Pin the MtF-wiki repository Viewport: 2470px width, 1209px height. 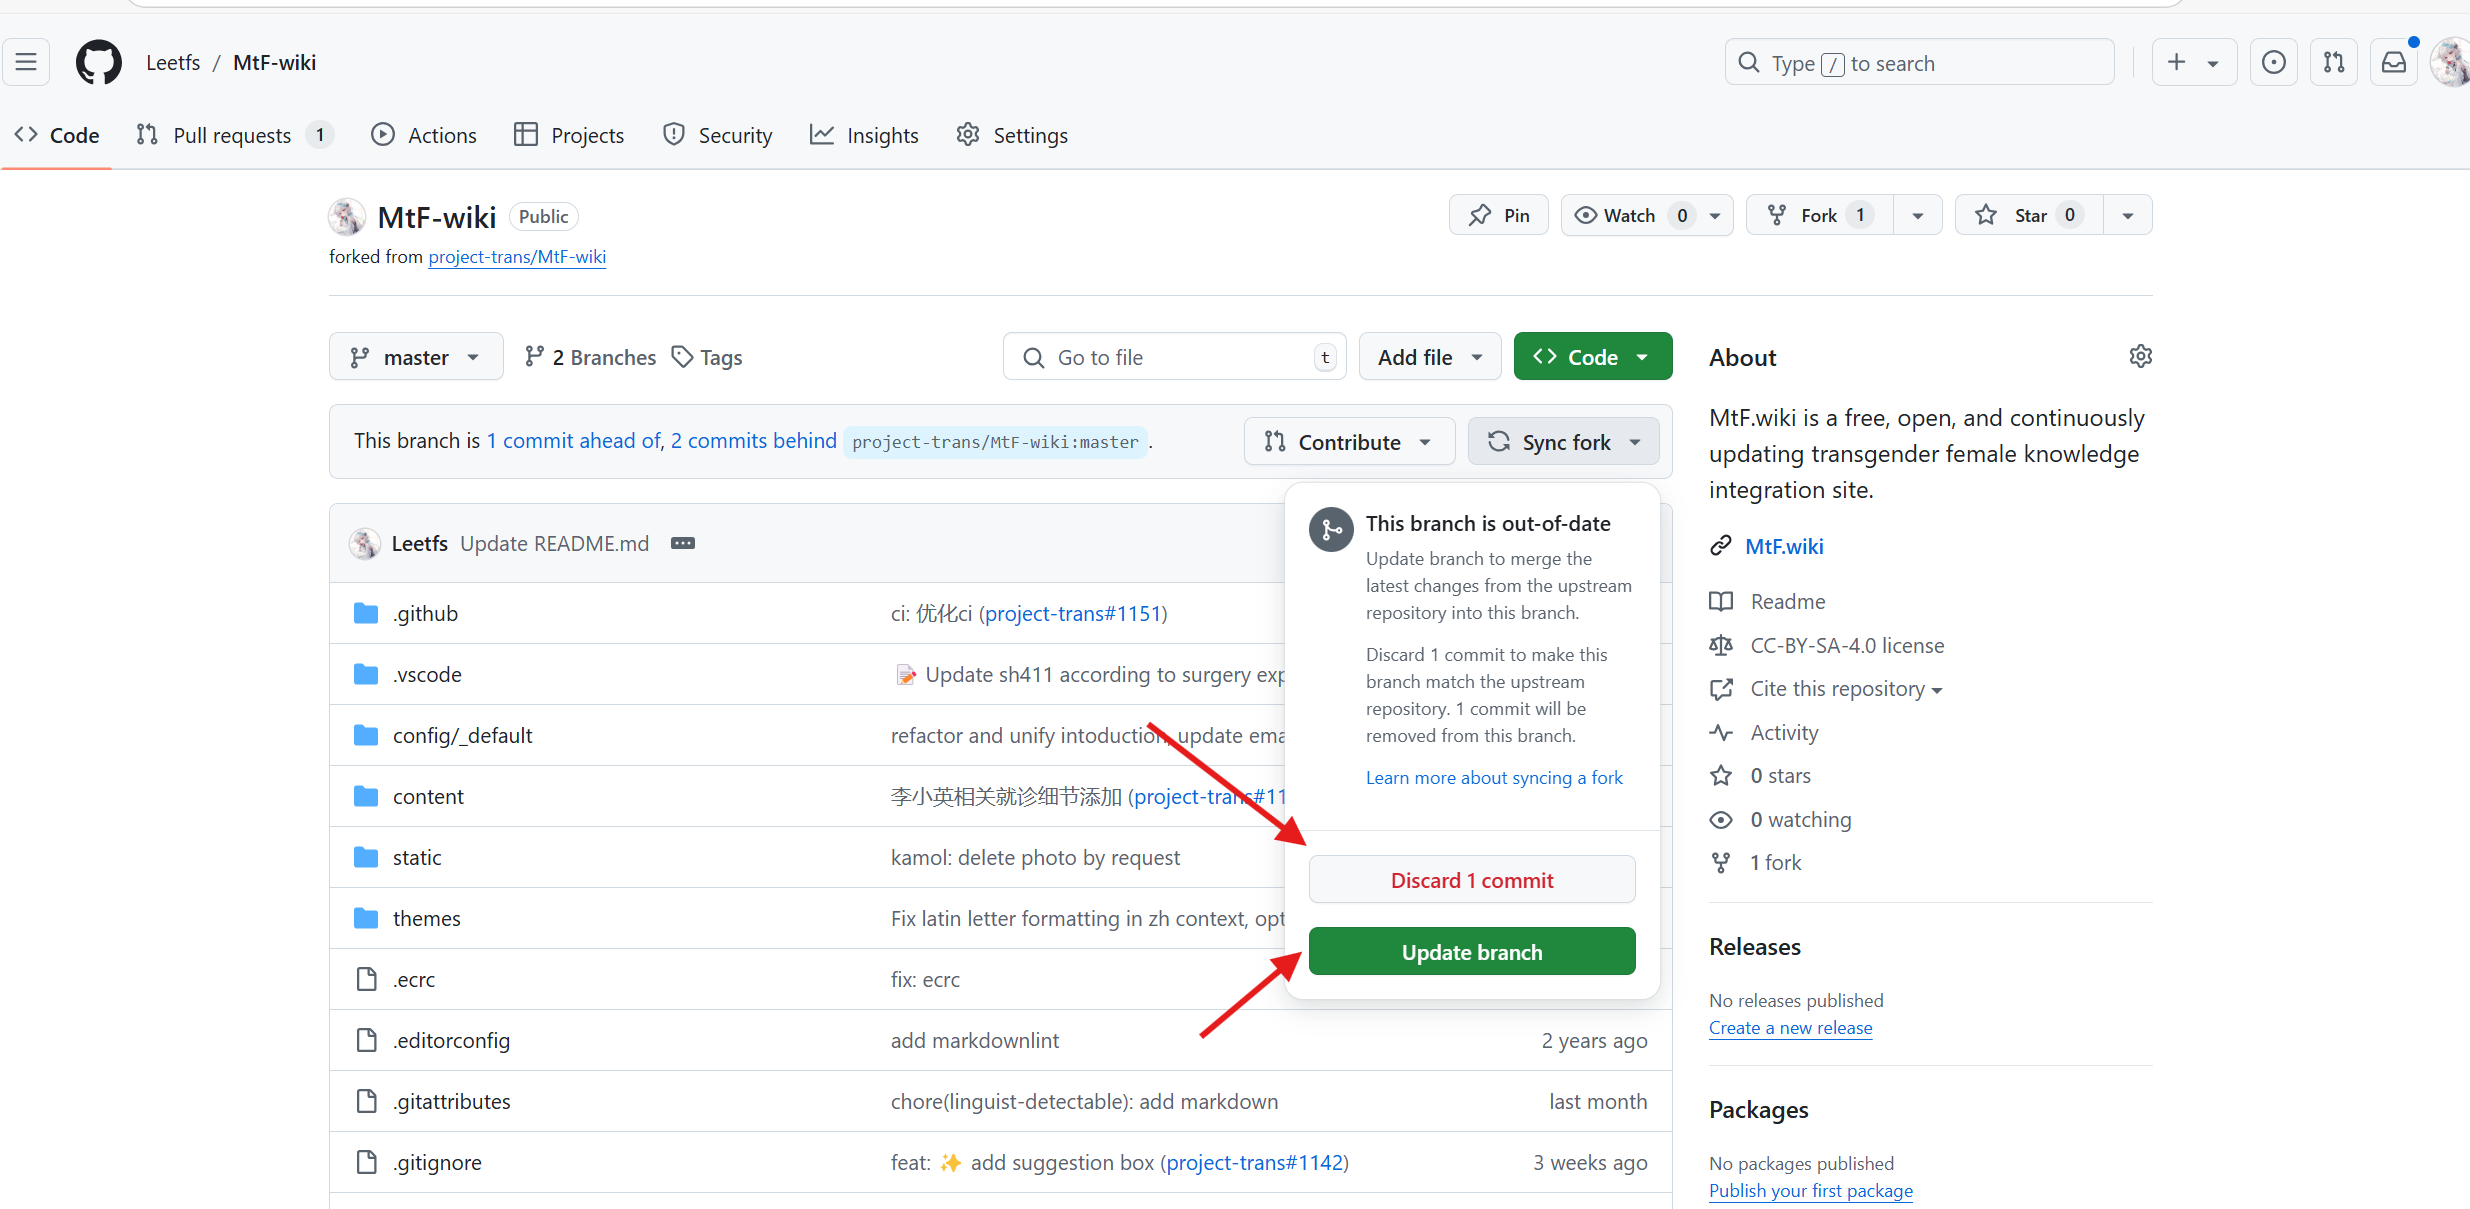point(1498,215)
